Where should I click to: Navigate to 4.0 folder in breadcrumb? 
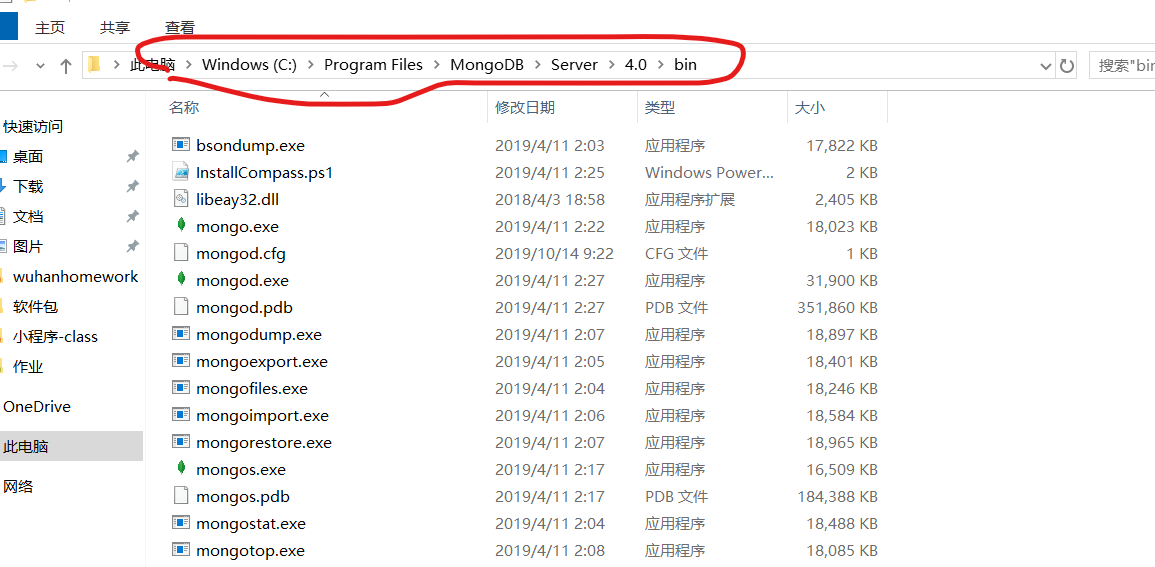coord(636,65)
